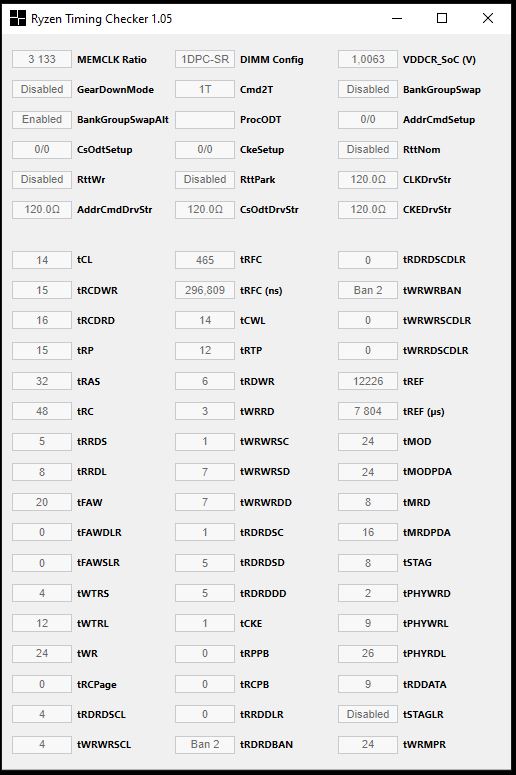Select the AddrCmdDrvStr value field
Screen dimensions: 516x775
pyautogui.click(x=42, y=210)
